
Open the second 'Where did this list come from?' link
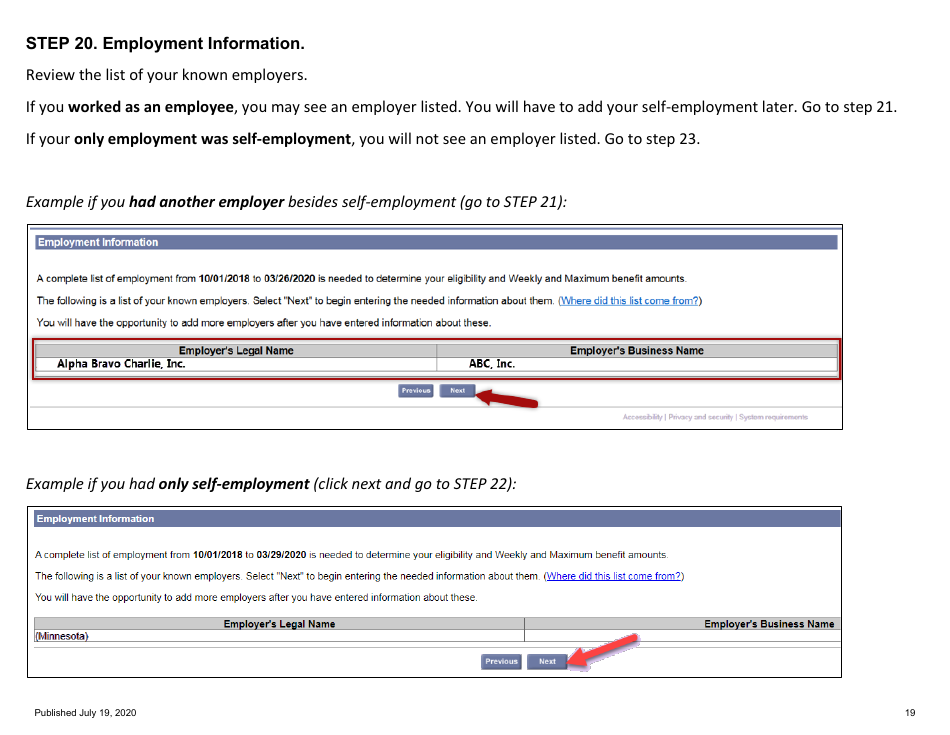pos(614,575)
